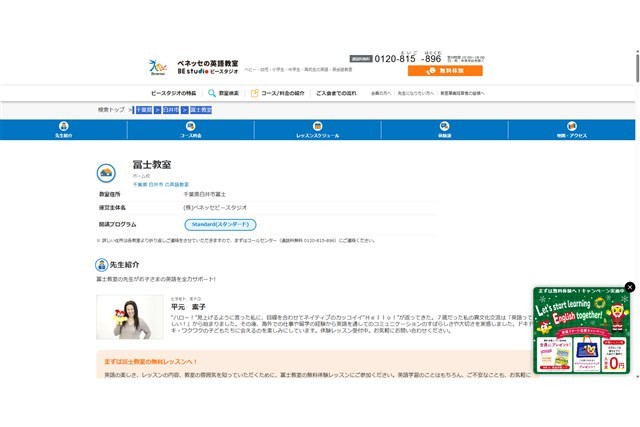Click the address value 千葉県白井市冨士
The image size is (640, 427).
pos(204,194)
